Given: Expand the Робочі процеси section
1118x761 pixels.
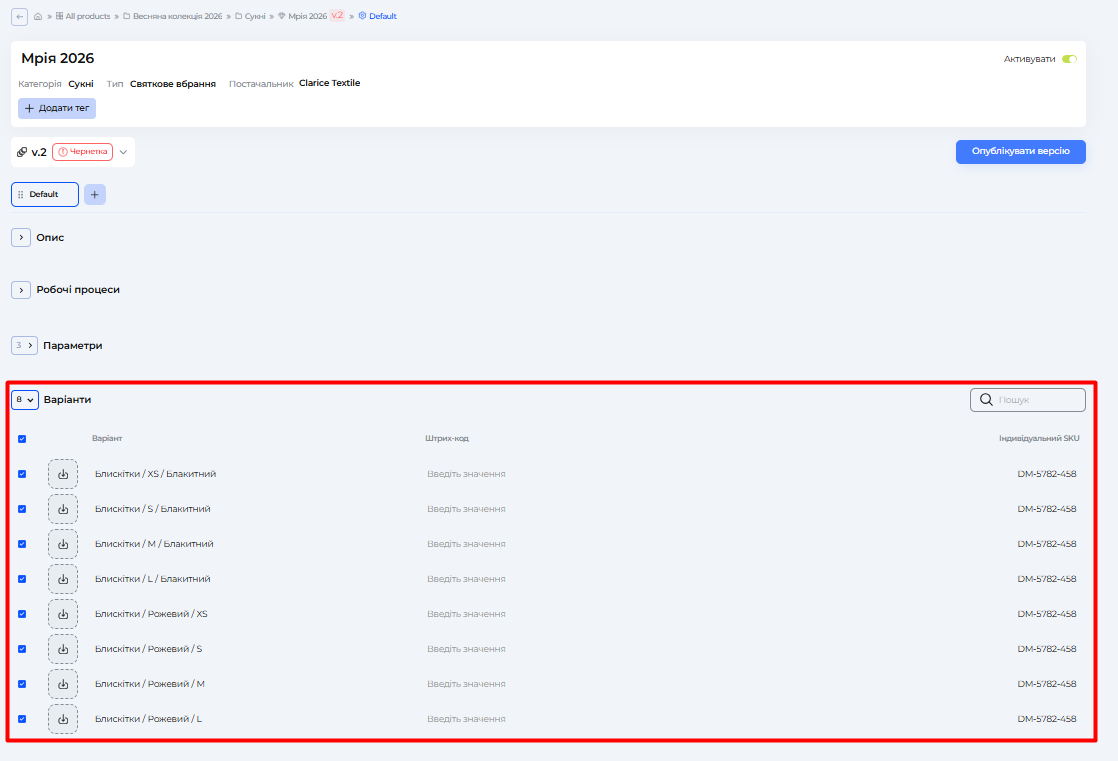Looking at the screenshot, I should 21,290.
